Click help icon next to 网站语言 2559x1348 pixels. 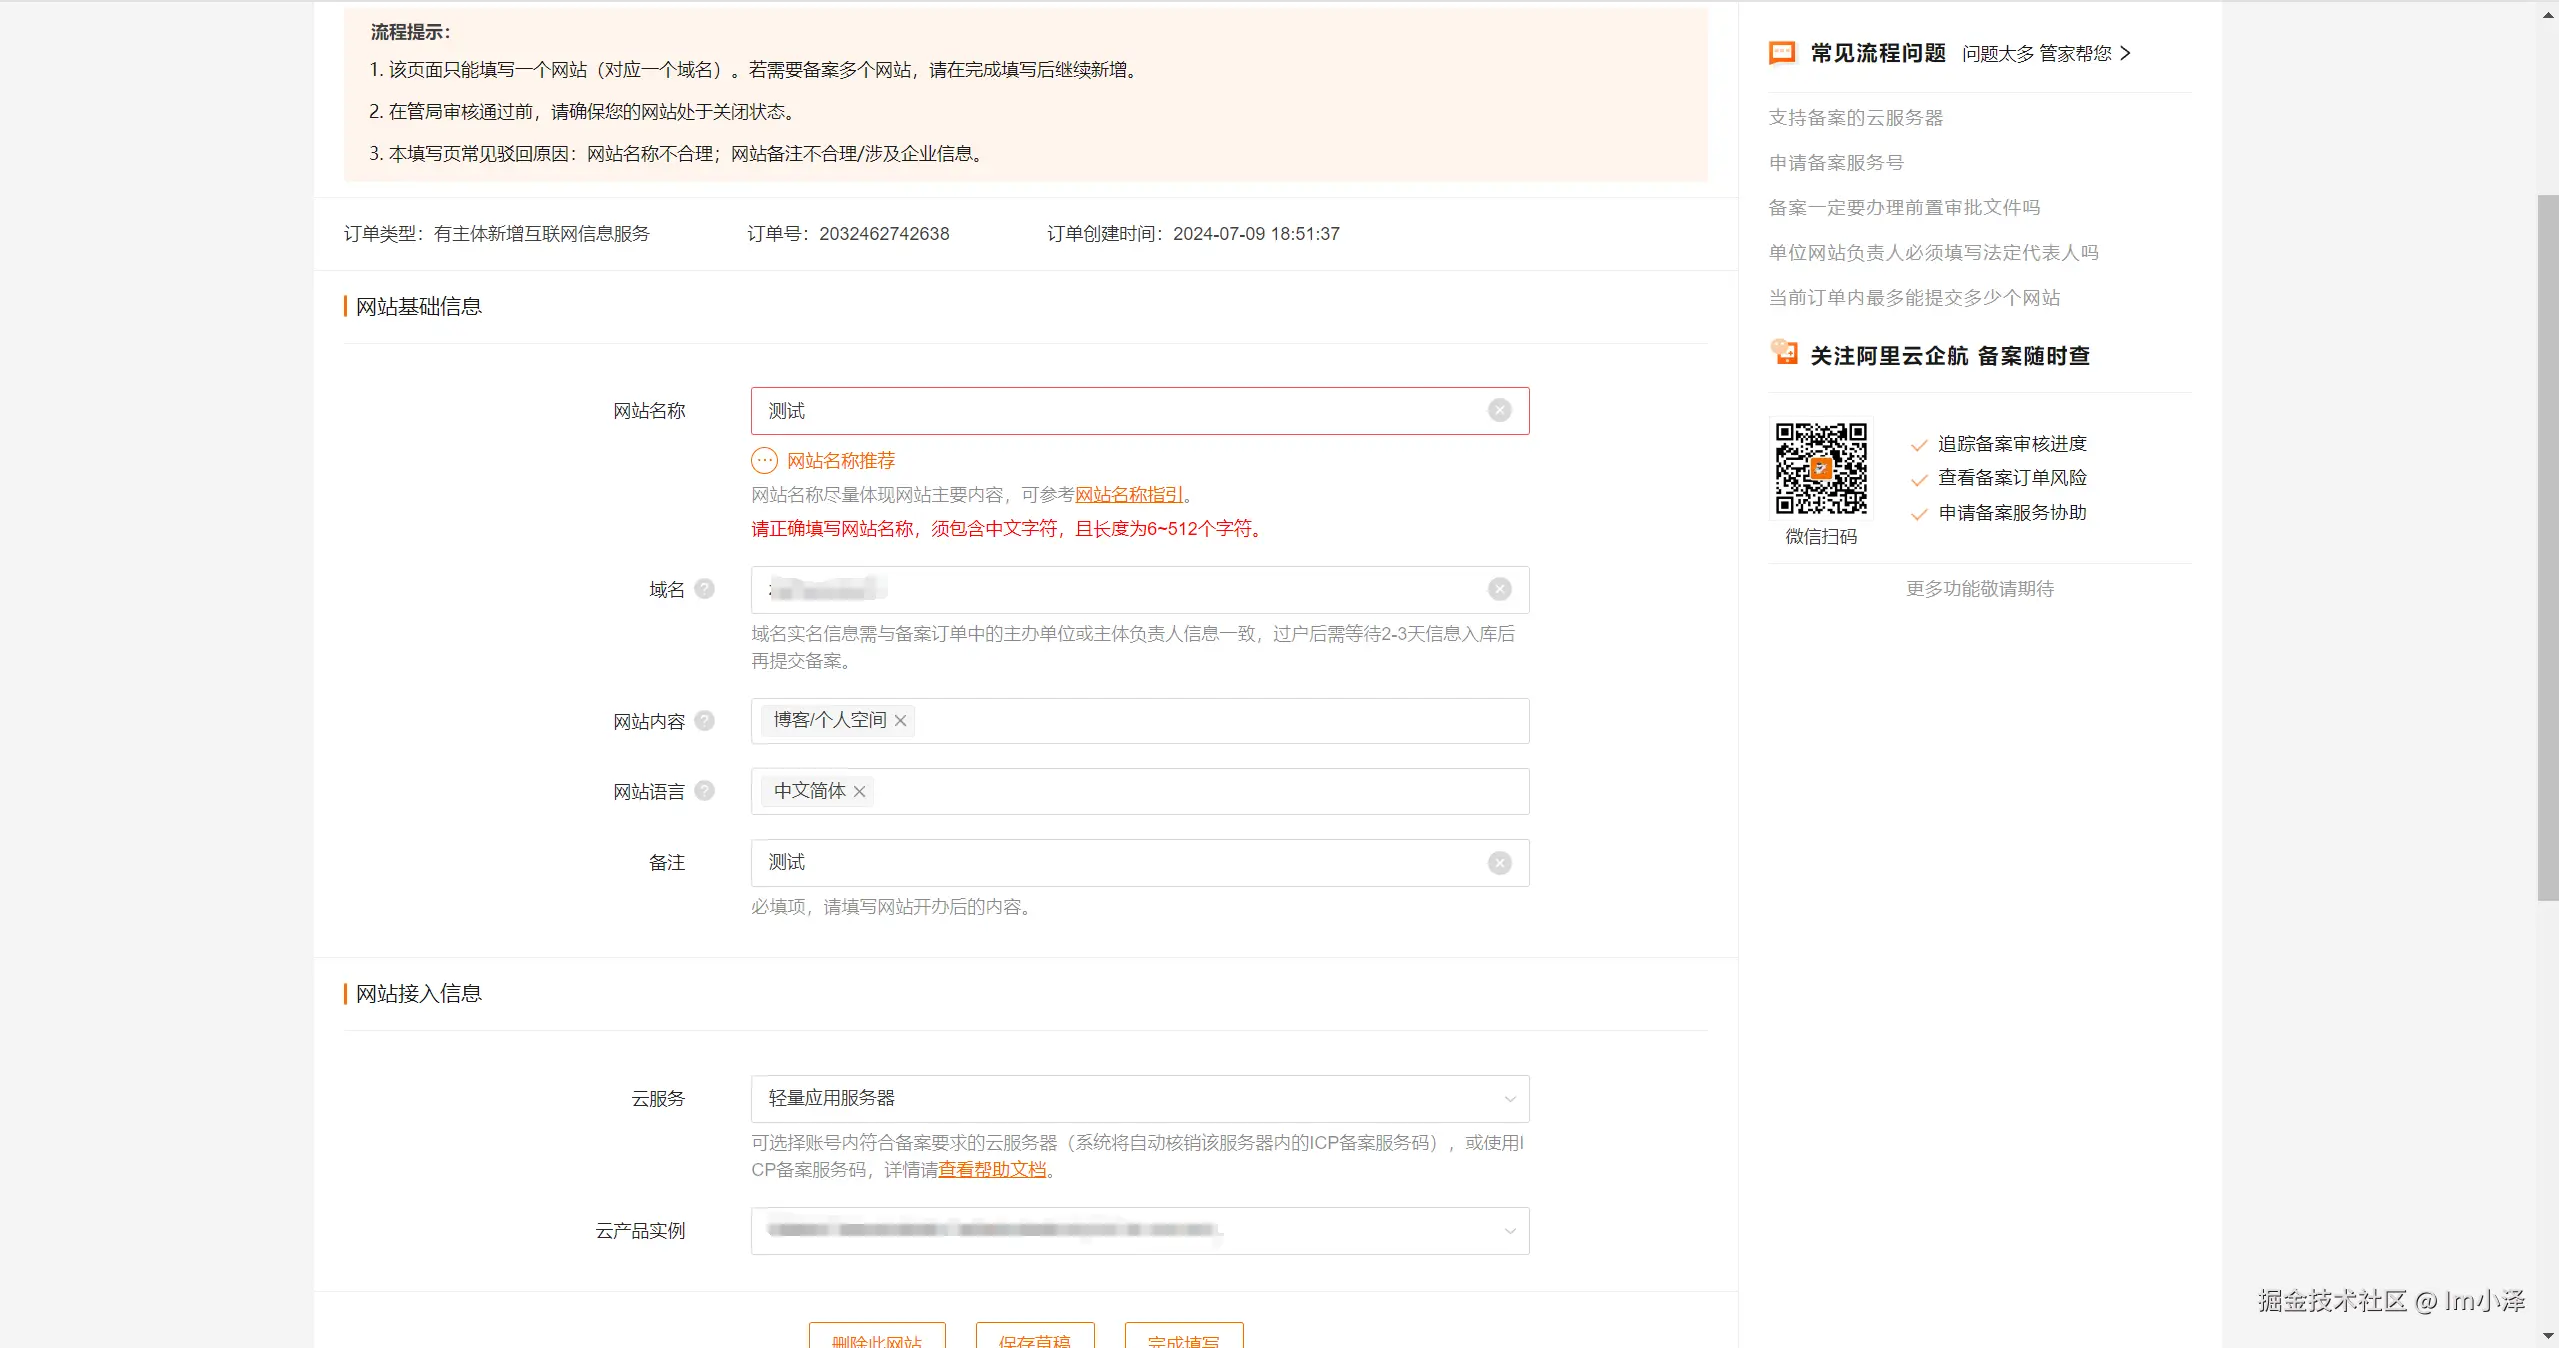point(705,791)
